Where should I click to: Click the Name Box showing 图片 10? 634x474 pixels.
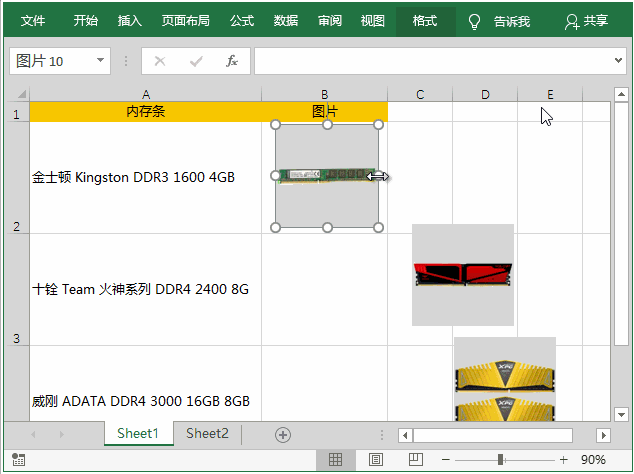[53, 61]
